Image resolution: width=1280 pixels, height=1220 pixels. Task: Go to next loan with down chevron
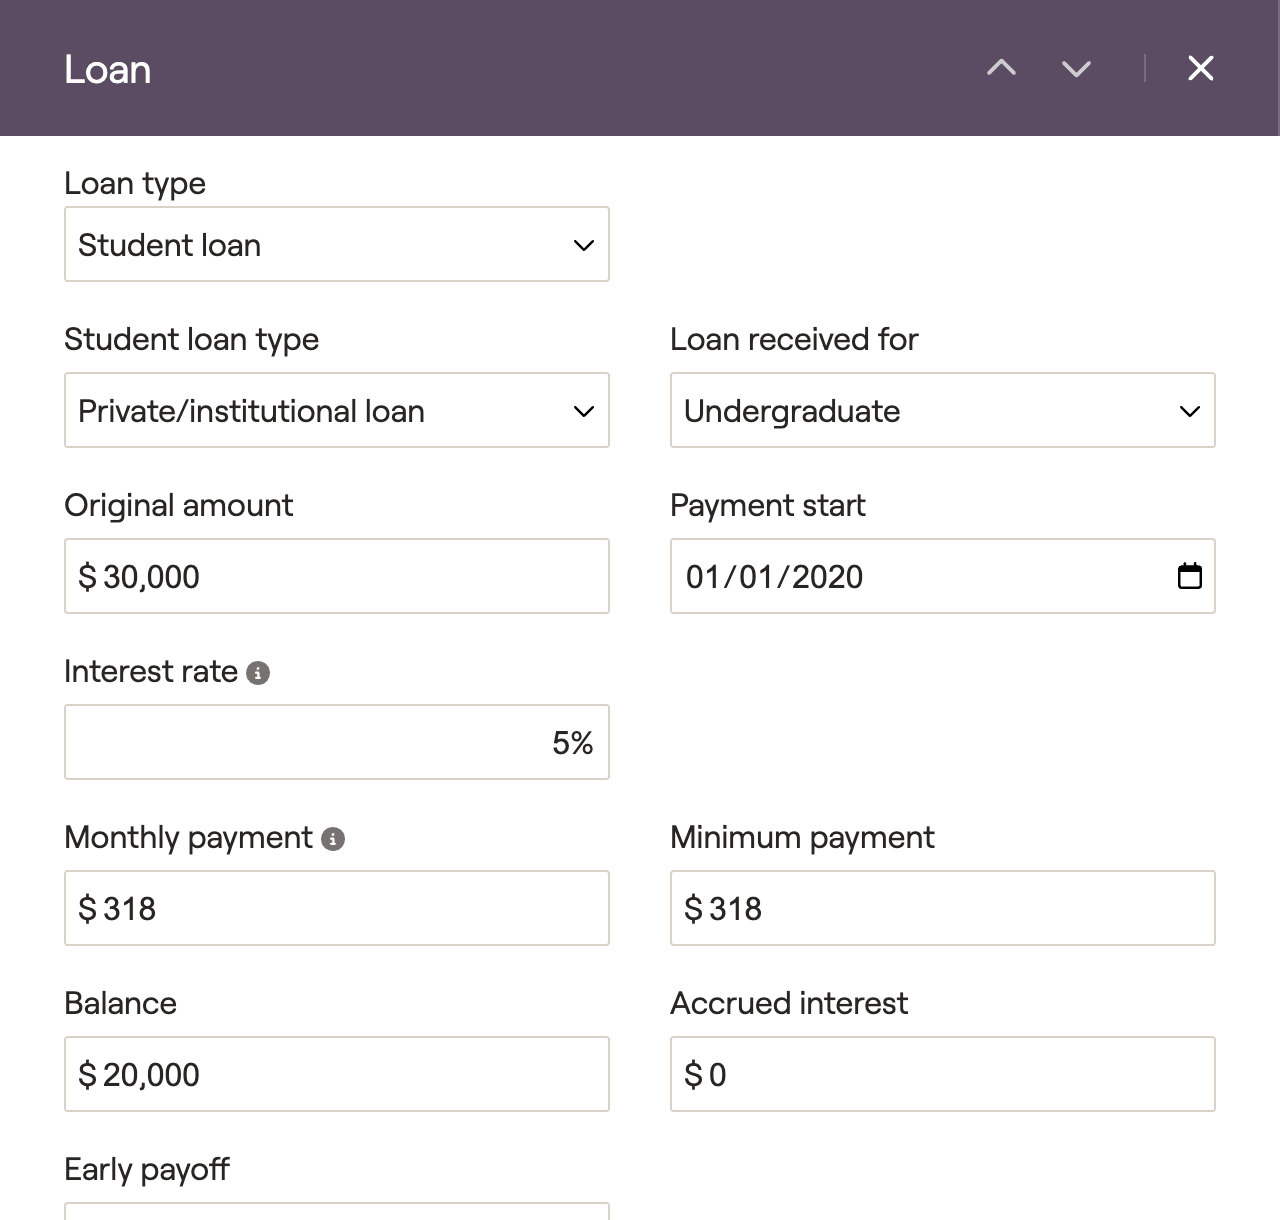[1076, 68]
